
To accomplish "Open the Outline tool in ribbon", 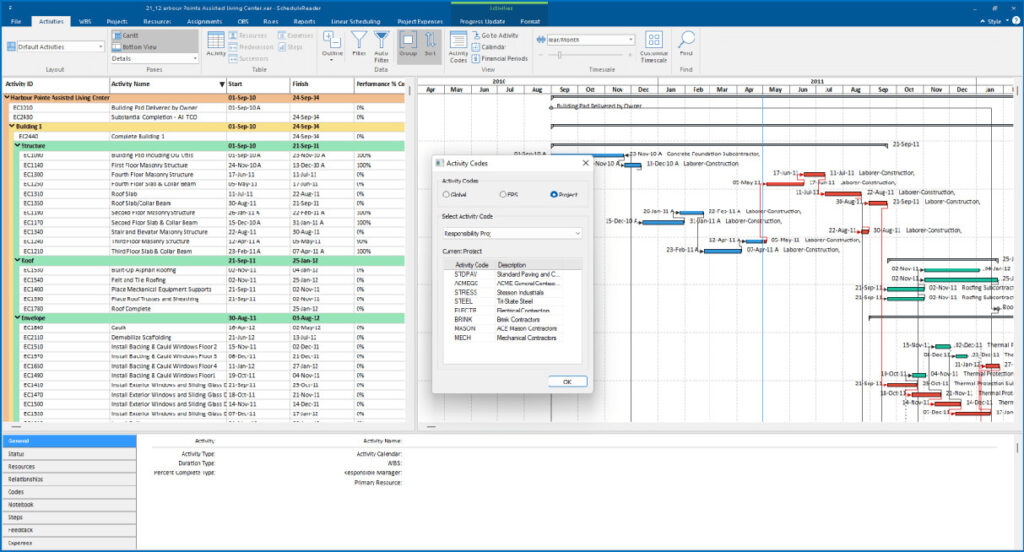I will coord(332,46).
